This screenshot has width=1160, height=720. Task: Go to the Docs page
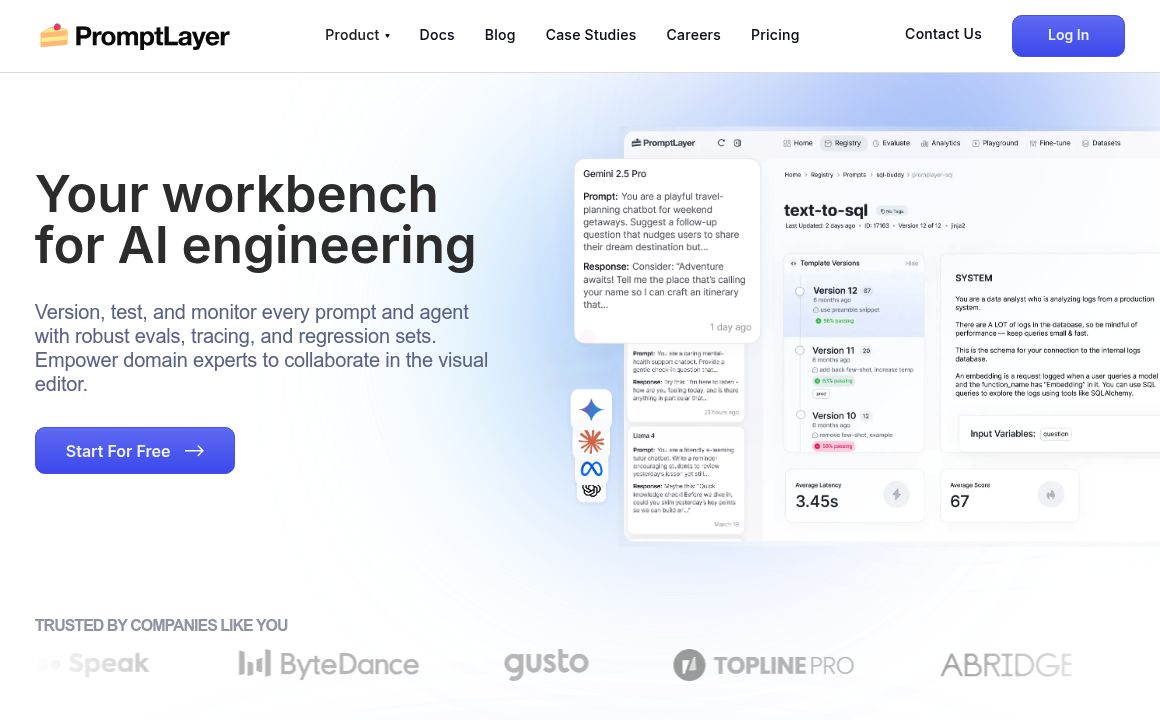437,35
